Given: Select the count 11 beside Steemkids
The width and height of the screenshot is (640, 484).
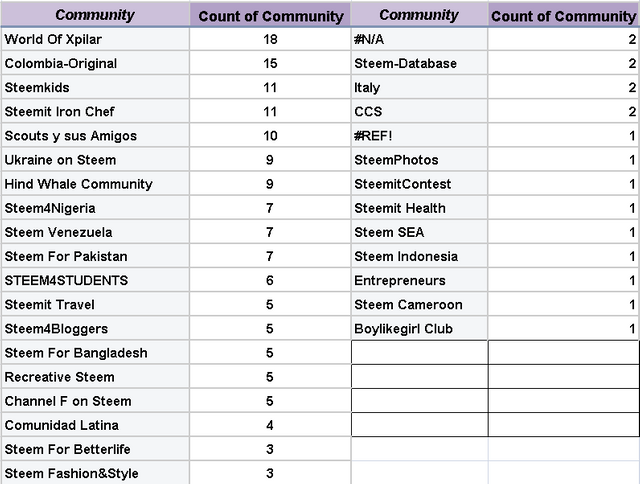Looking at the screenshot, I should [x=270, y=87].
